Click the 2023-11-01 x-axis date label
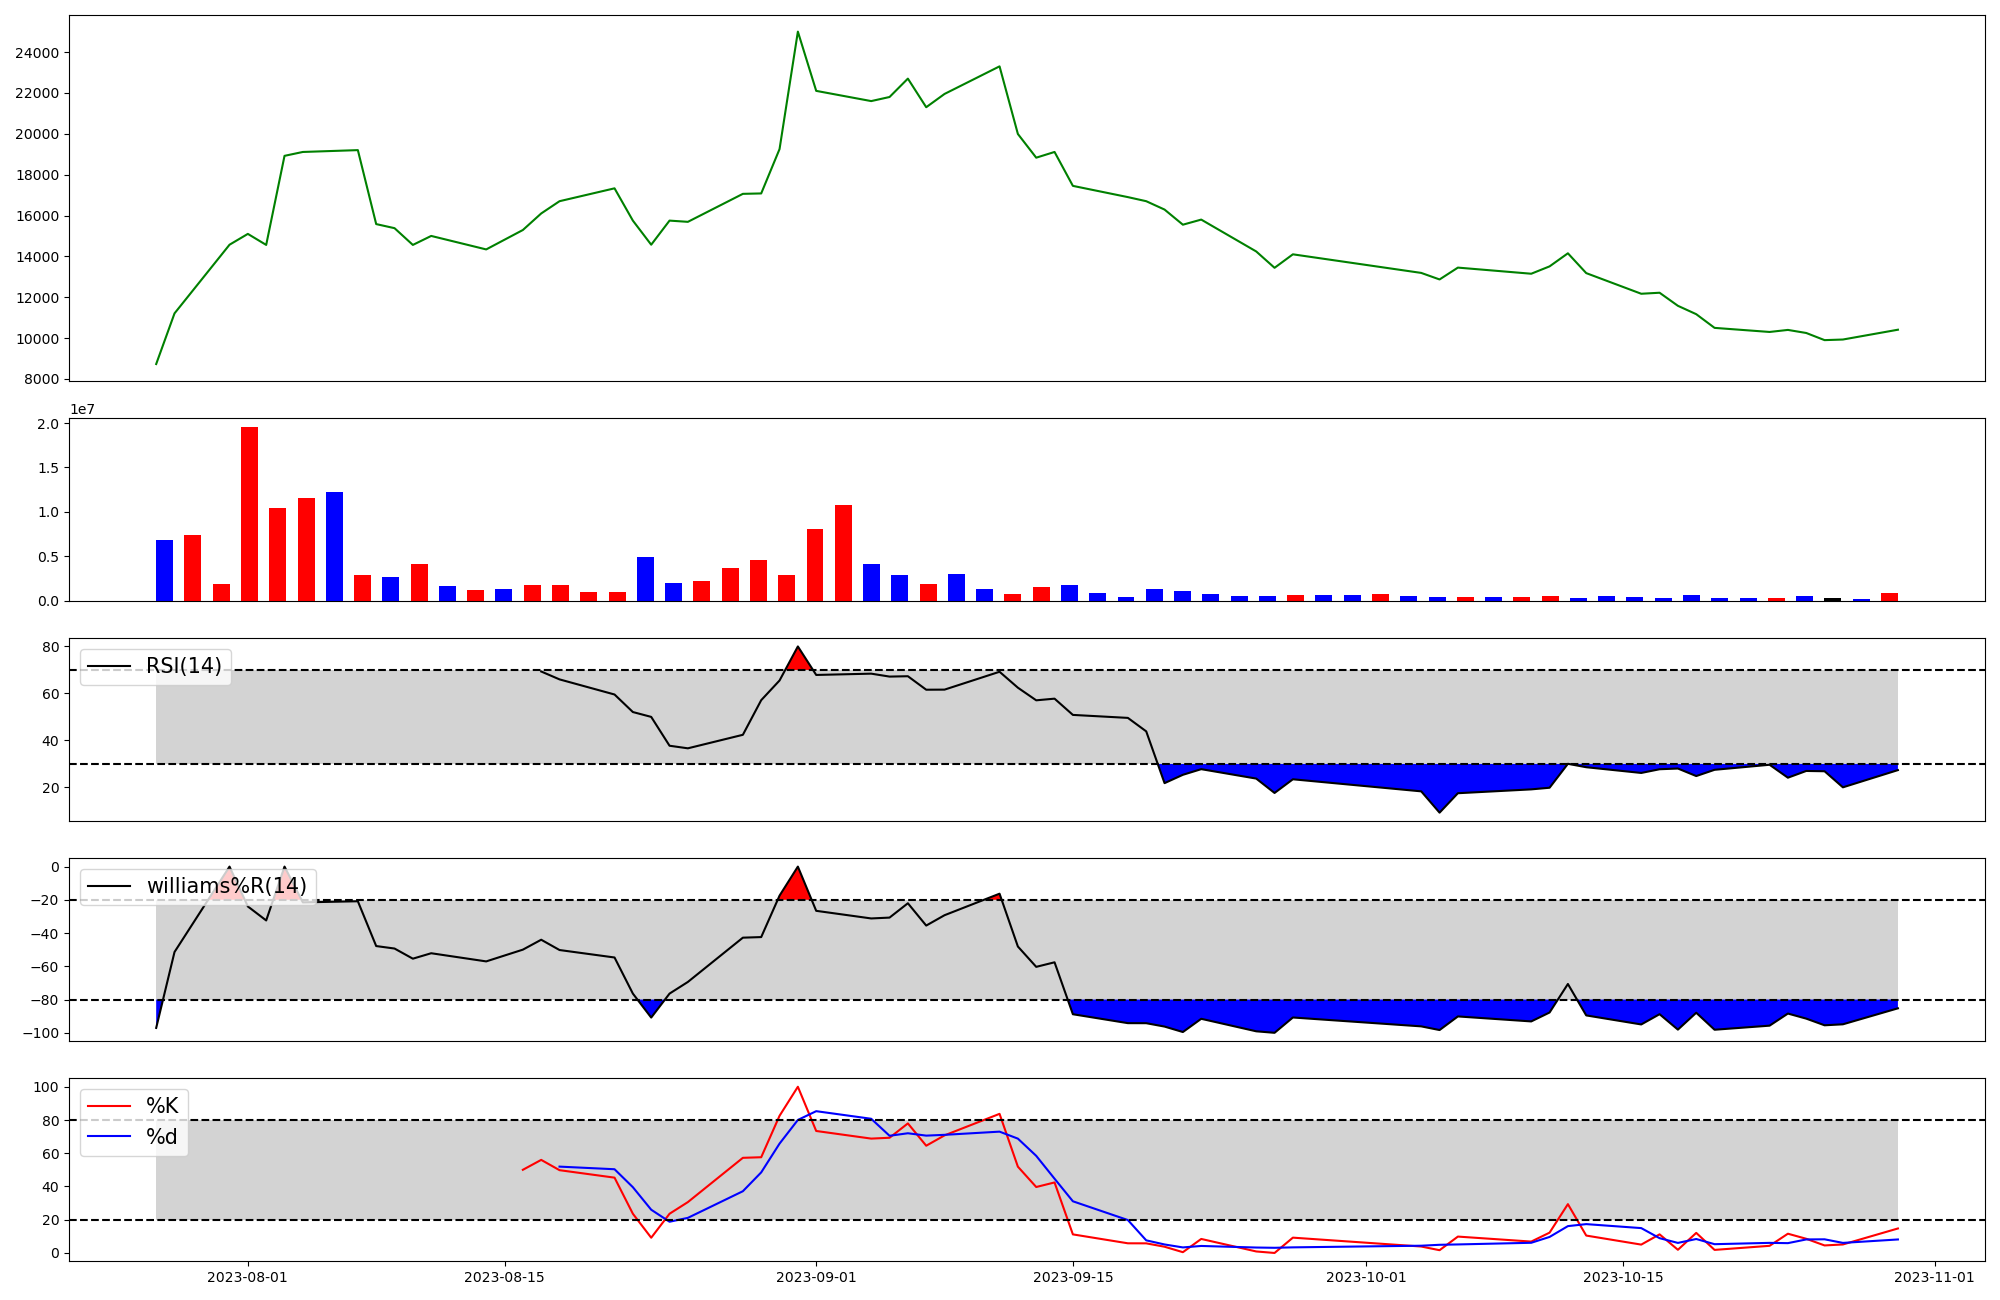Viewport: 2000px width, 1300px height. (x=1933, y=1277)
